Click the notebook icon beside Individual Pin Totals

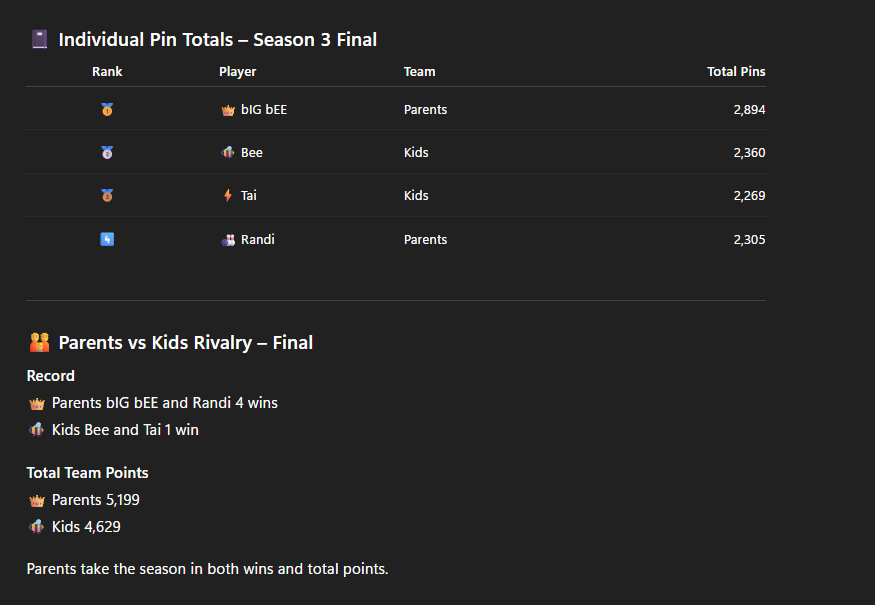tap(39, 40)
